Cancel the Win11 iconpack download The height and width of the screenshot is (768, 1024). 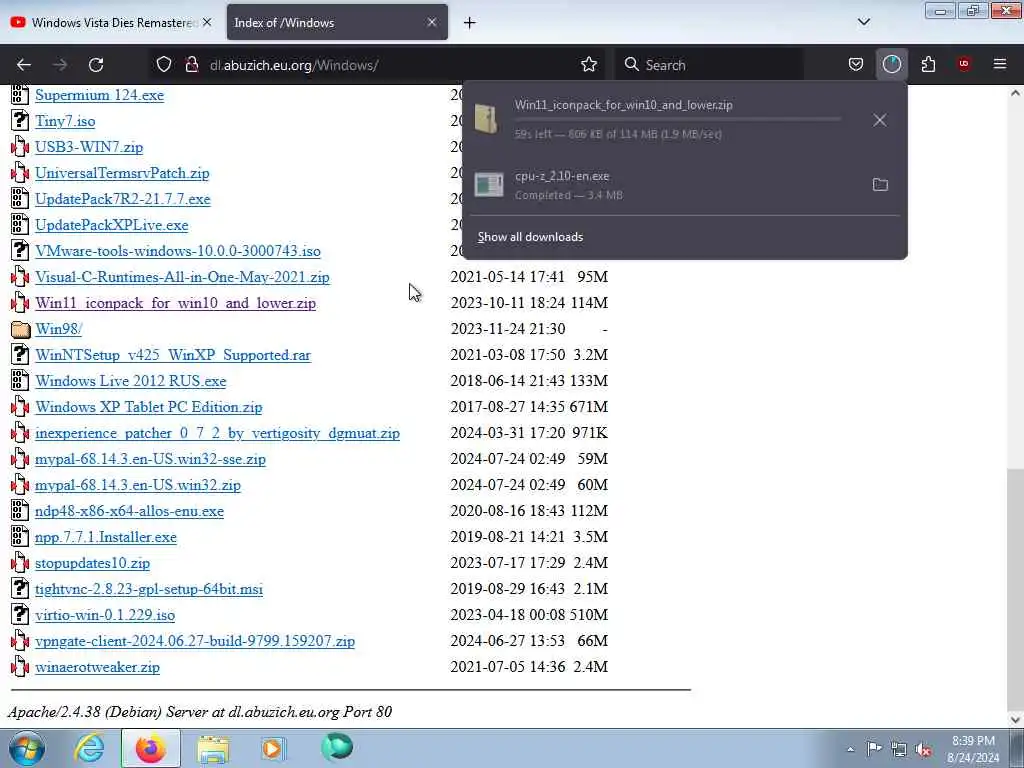pos(880,120)
